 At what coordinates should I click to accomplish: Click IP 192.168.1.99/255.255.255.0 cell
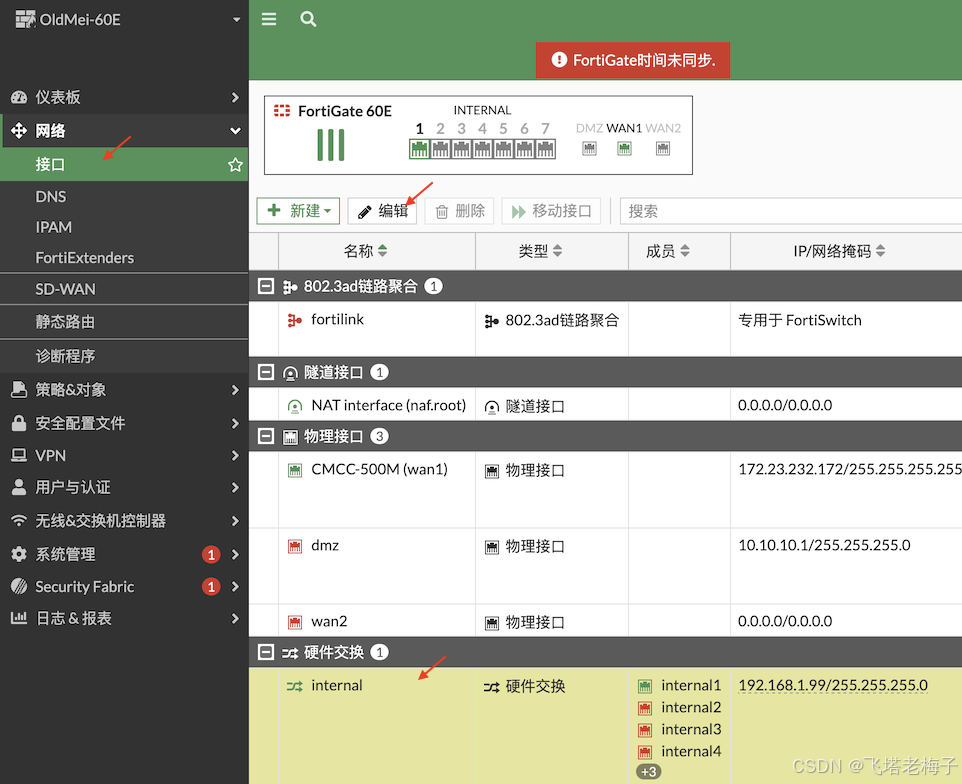(x=833, y=685)
